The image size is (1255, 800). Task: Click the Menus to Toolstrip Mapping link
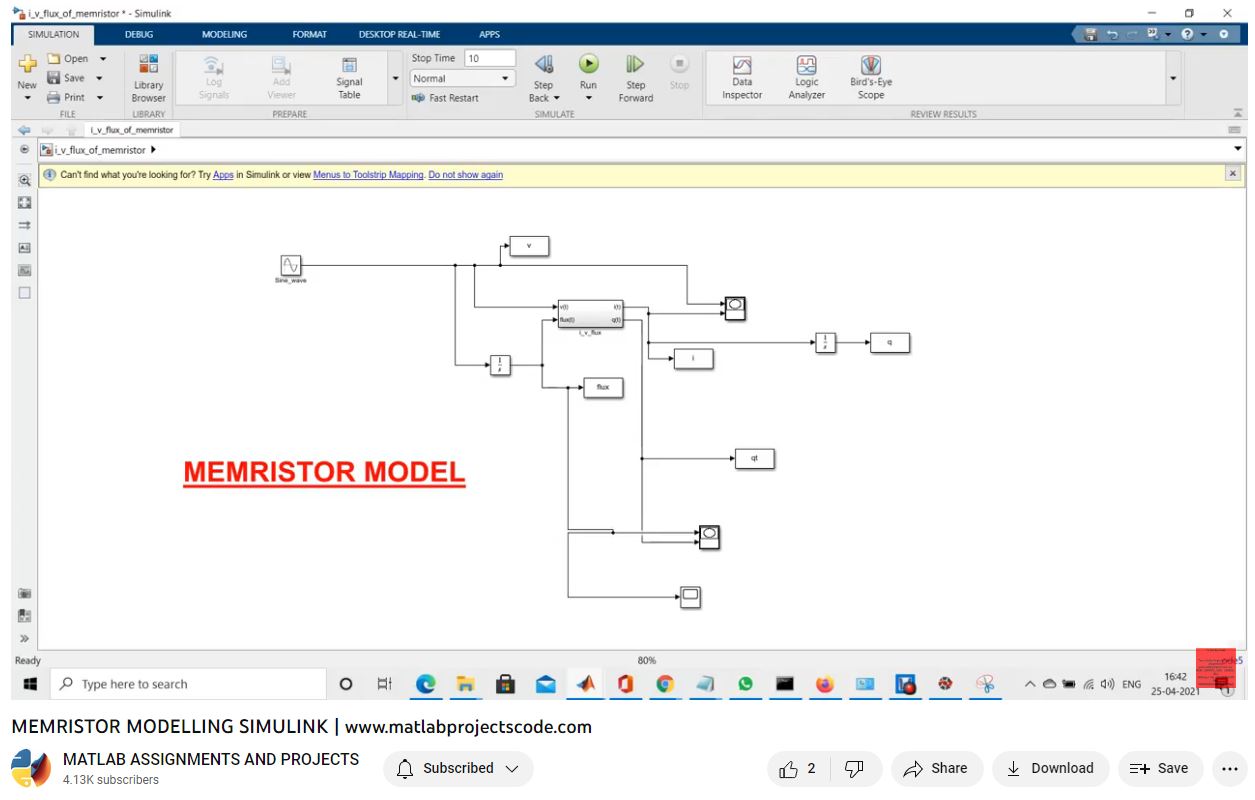368,175
